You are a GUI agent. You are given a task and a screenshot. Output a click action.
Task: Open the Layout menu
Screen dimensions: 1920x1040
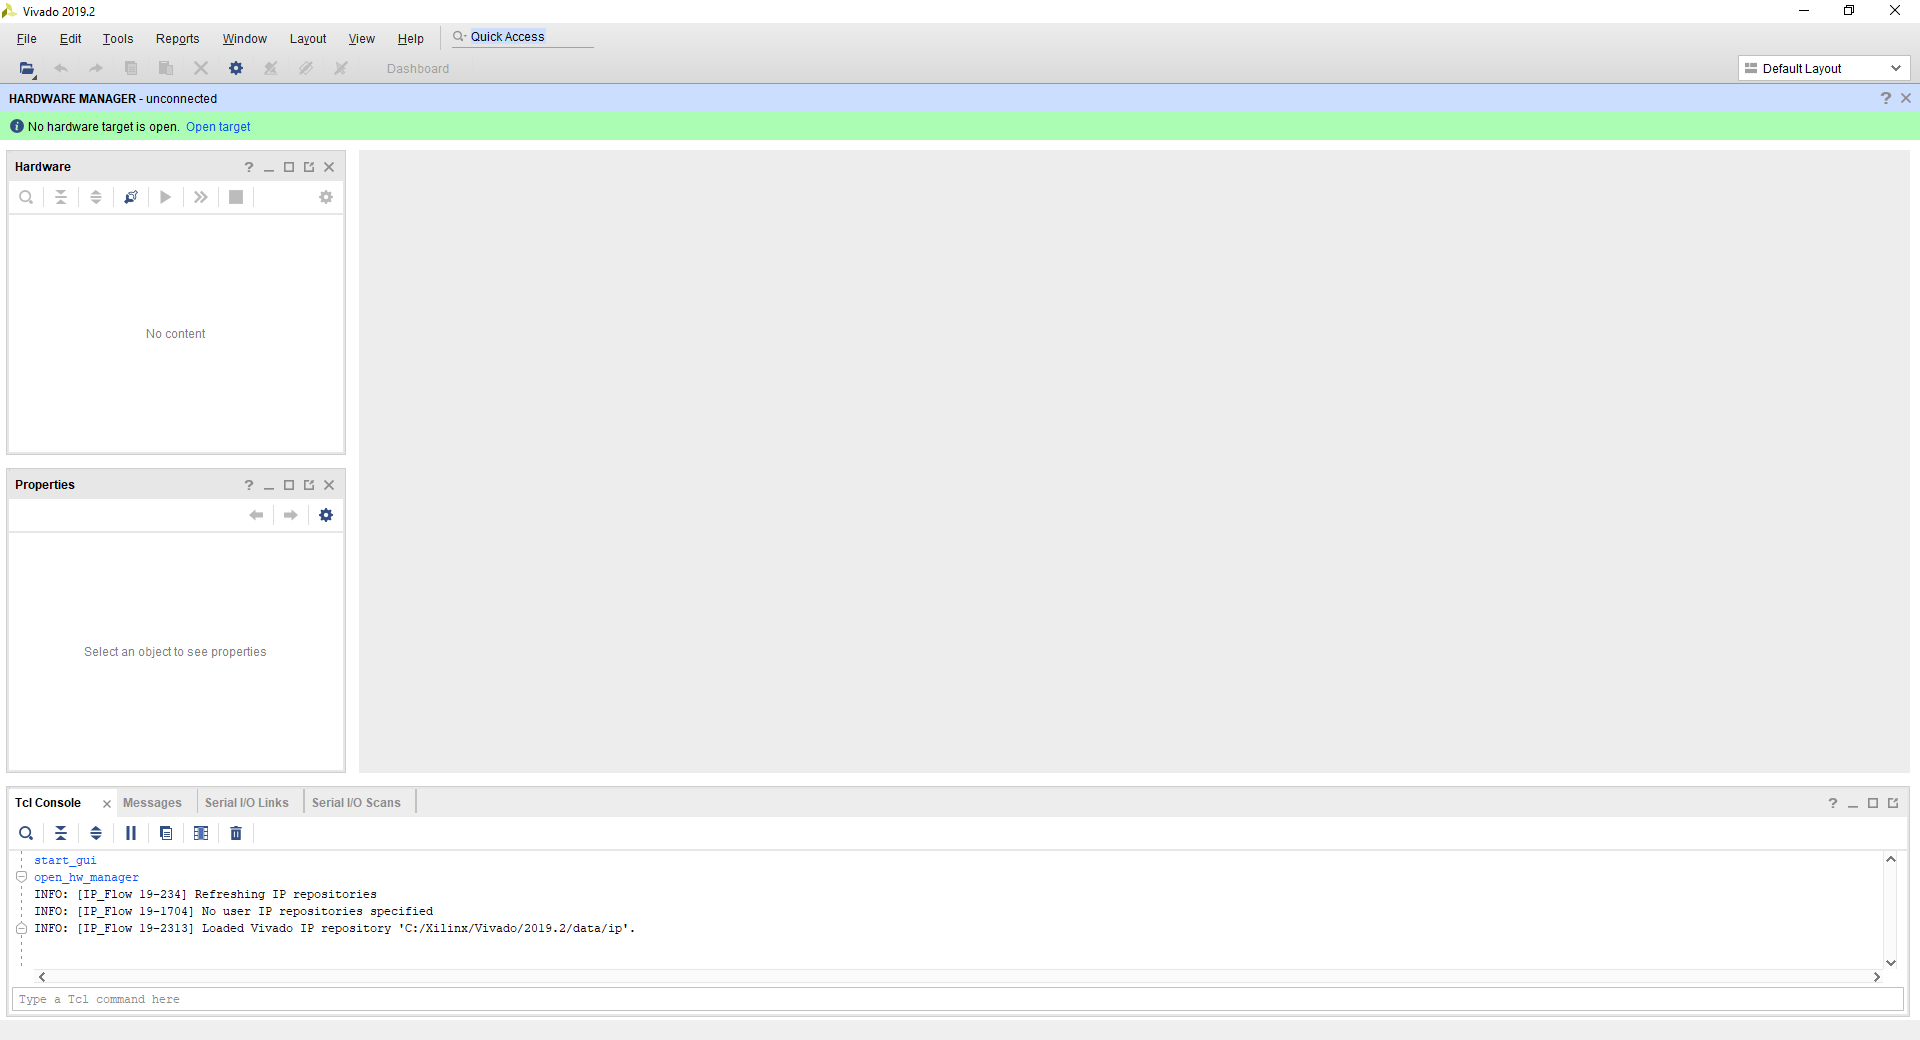(308, 39)
